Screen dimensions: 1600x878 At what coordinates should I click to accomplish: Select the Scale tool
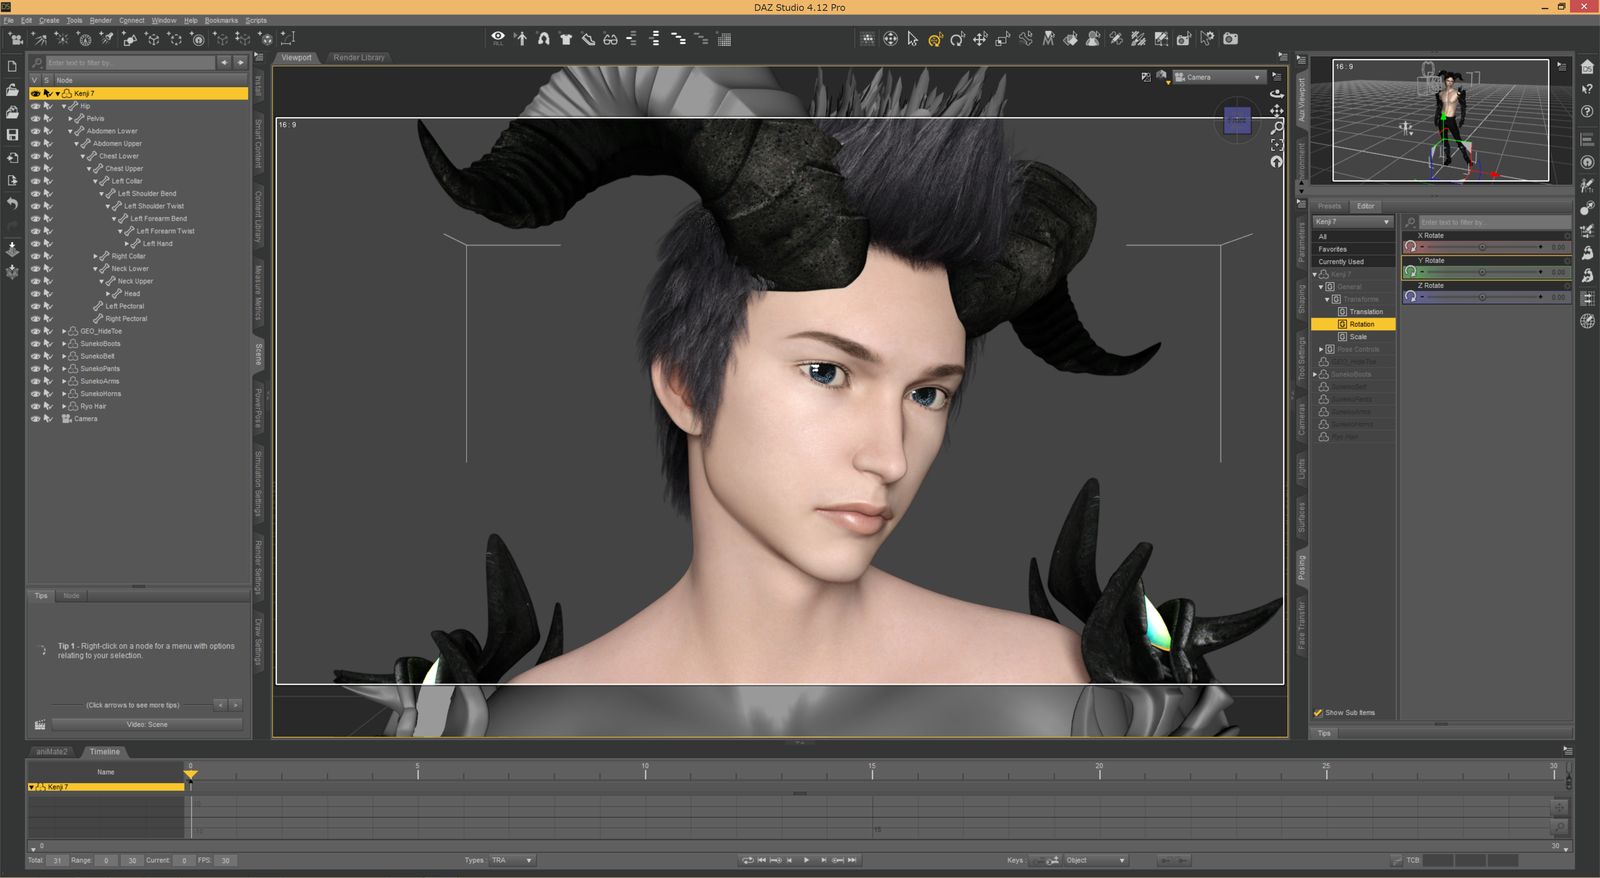pos(1003,39)
